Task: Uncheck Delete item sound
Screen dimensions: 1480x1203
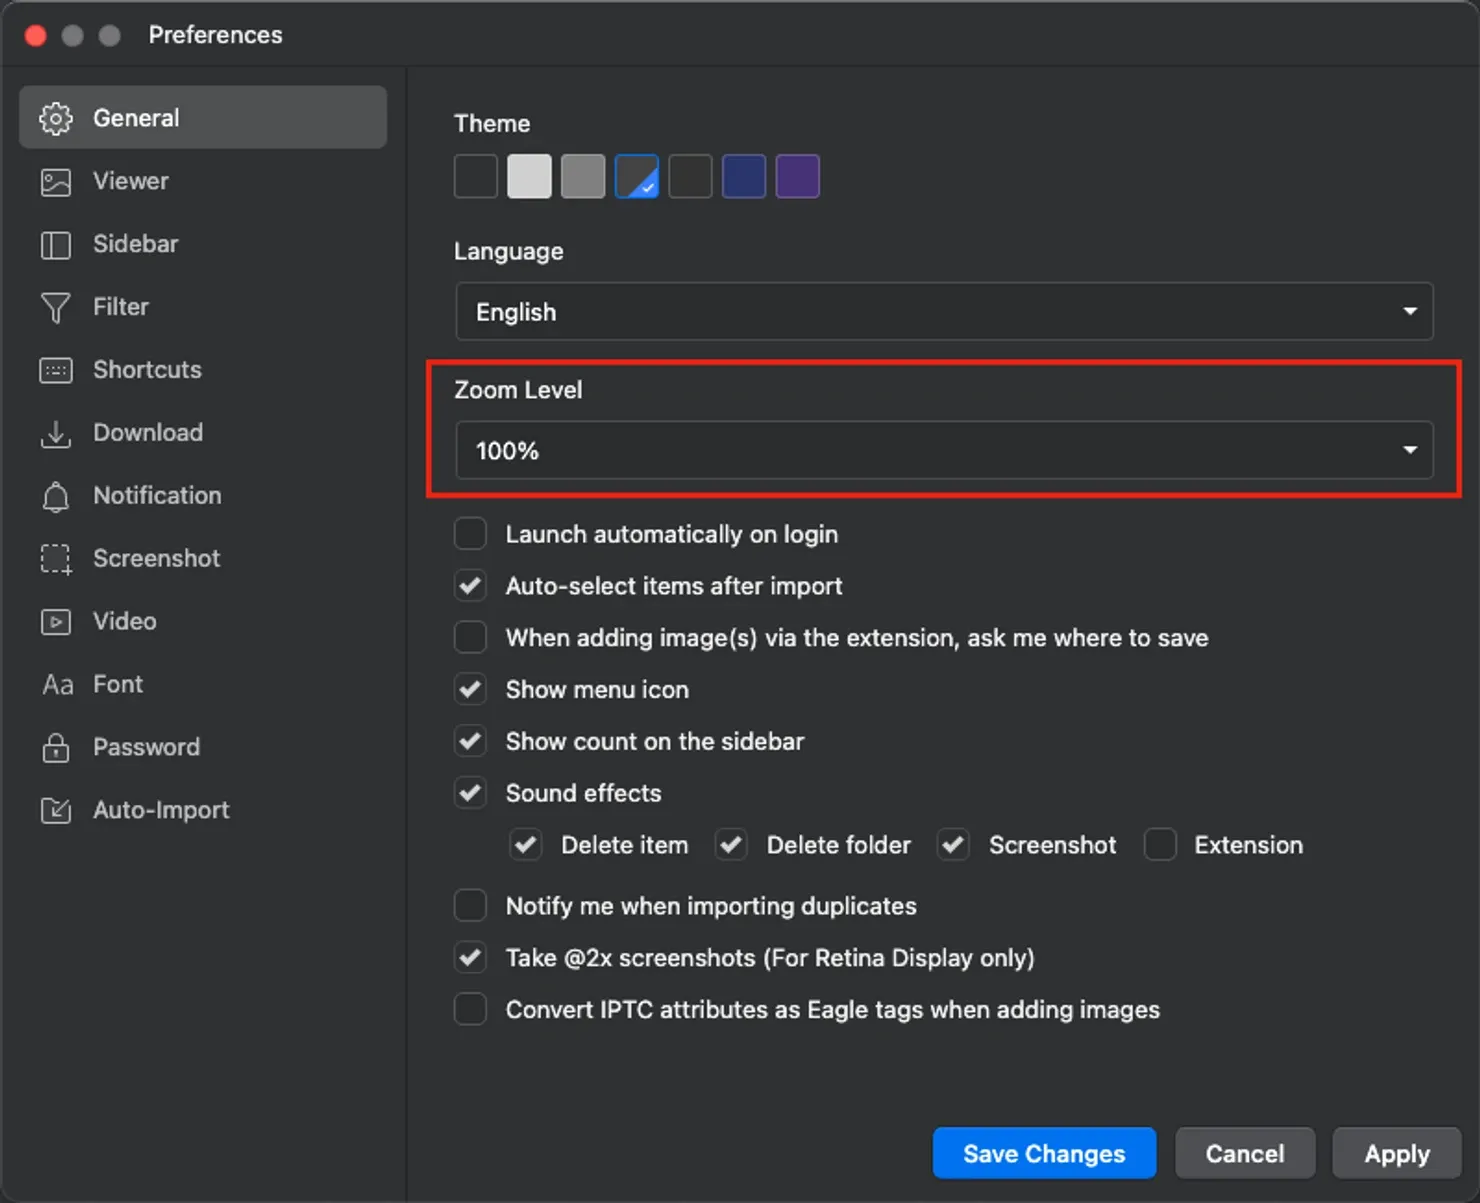Action: (526, 845)
